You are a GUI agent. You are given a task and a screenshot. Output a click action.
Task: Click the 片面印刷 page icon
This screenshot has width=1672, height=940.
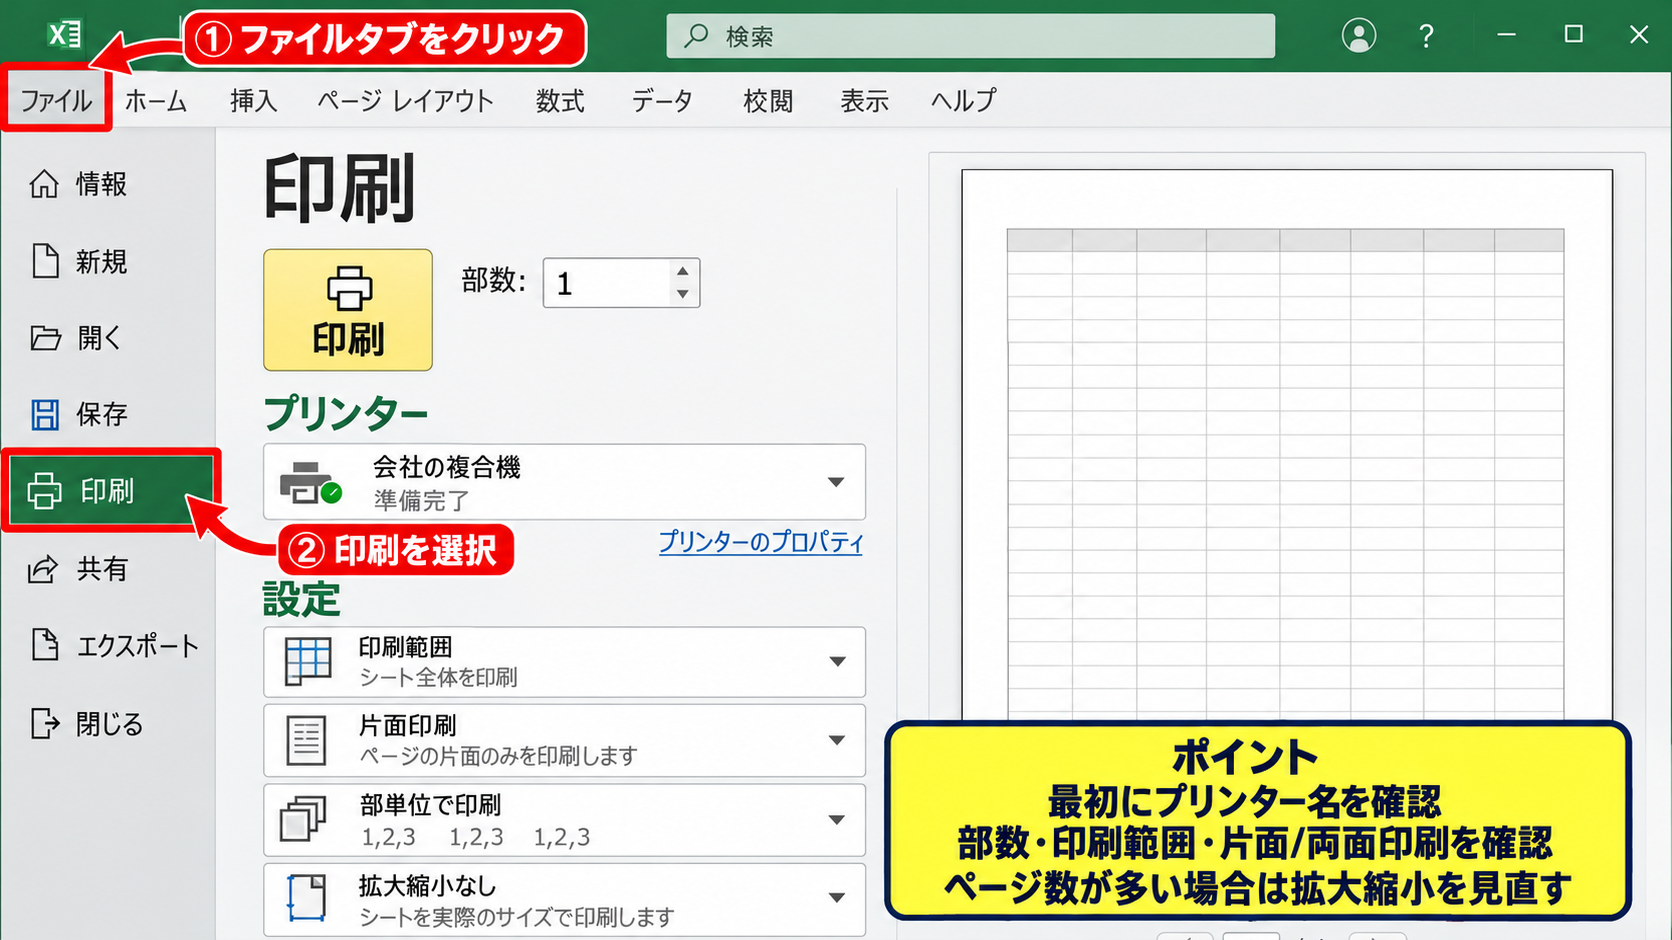(306, 740)
